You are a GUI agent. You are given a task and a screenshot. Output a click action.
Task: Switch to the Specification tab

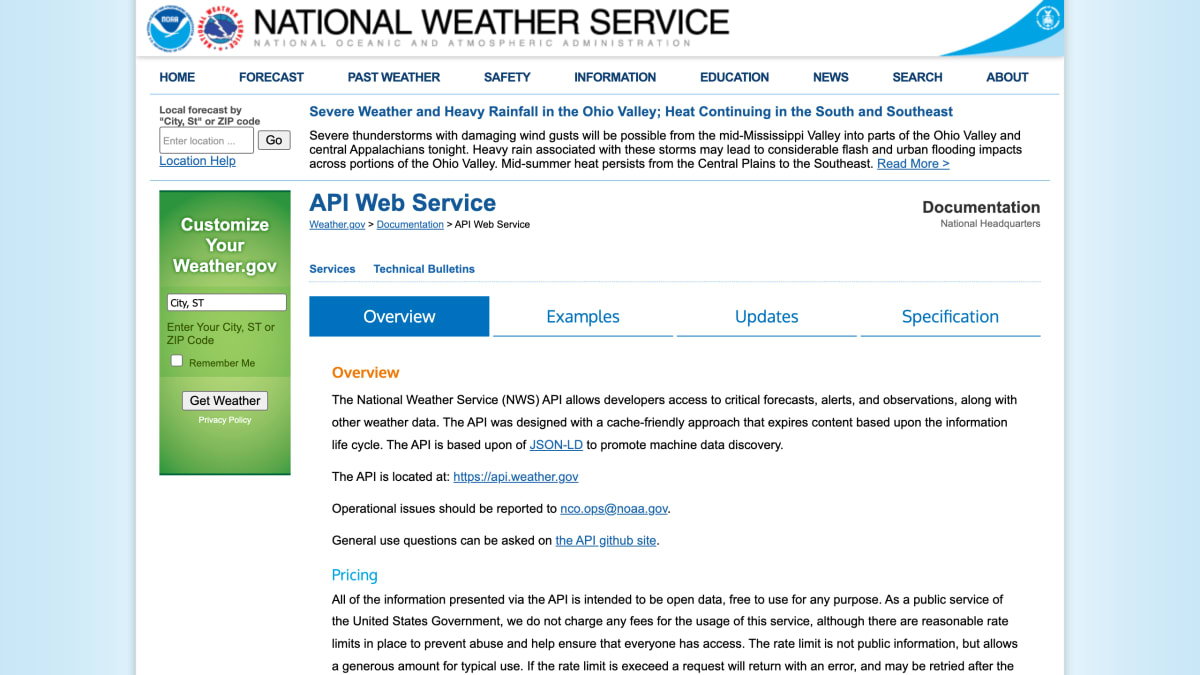point(950,316)
